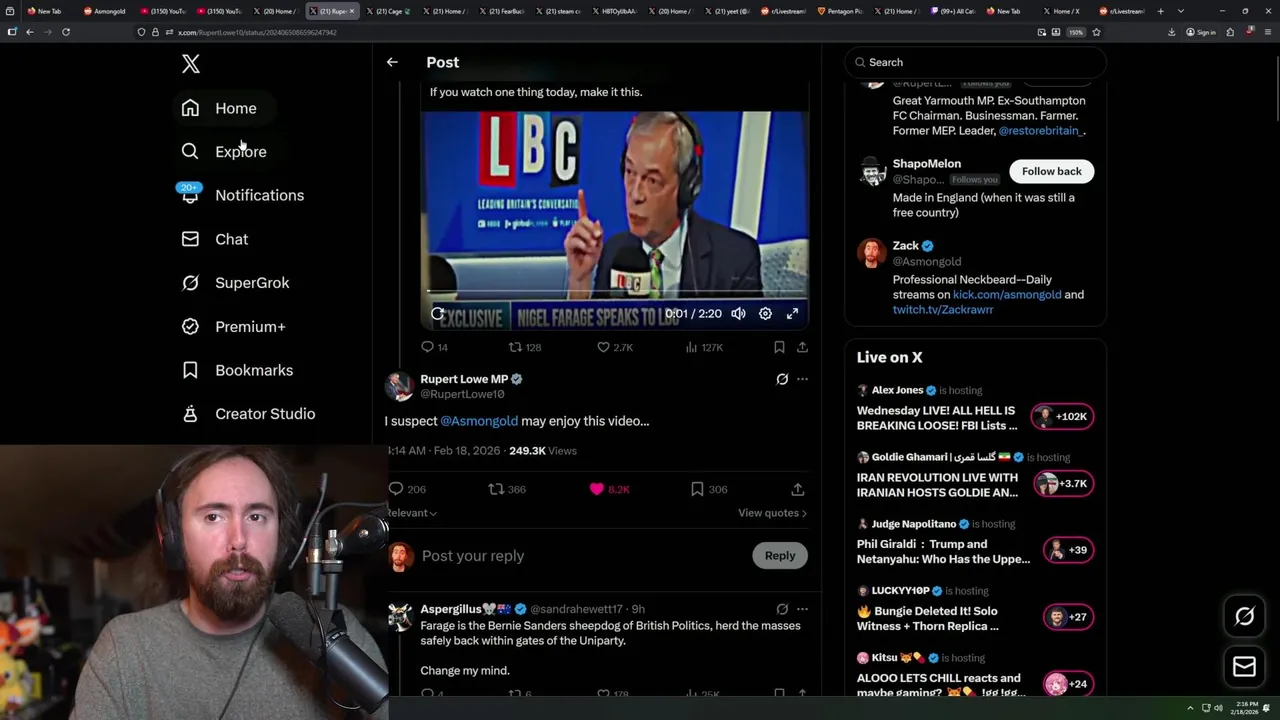This screenshot has height=720, width=1280.
Task: Repost the main post with 366 reposts
Action: (496, 489)
